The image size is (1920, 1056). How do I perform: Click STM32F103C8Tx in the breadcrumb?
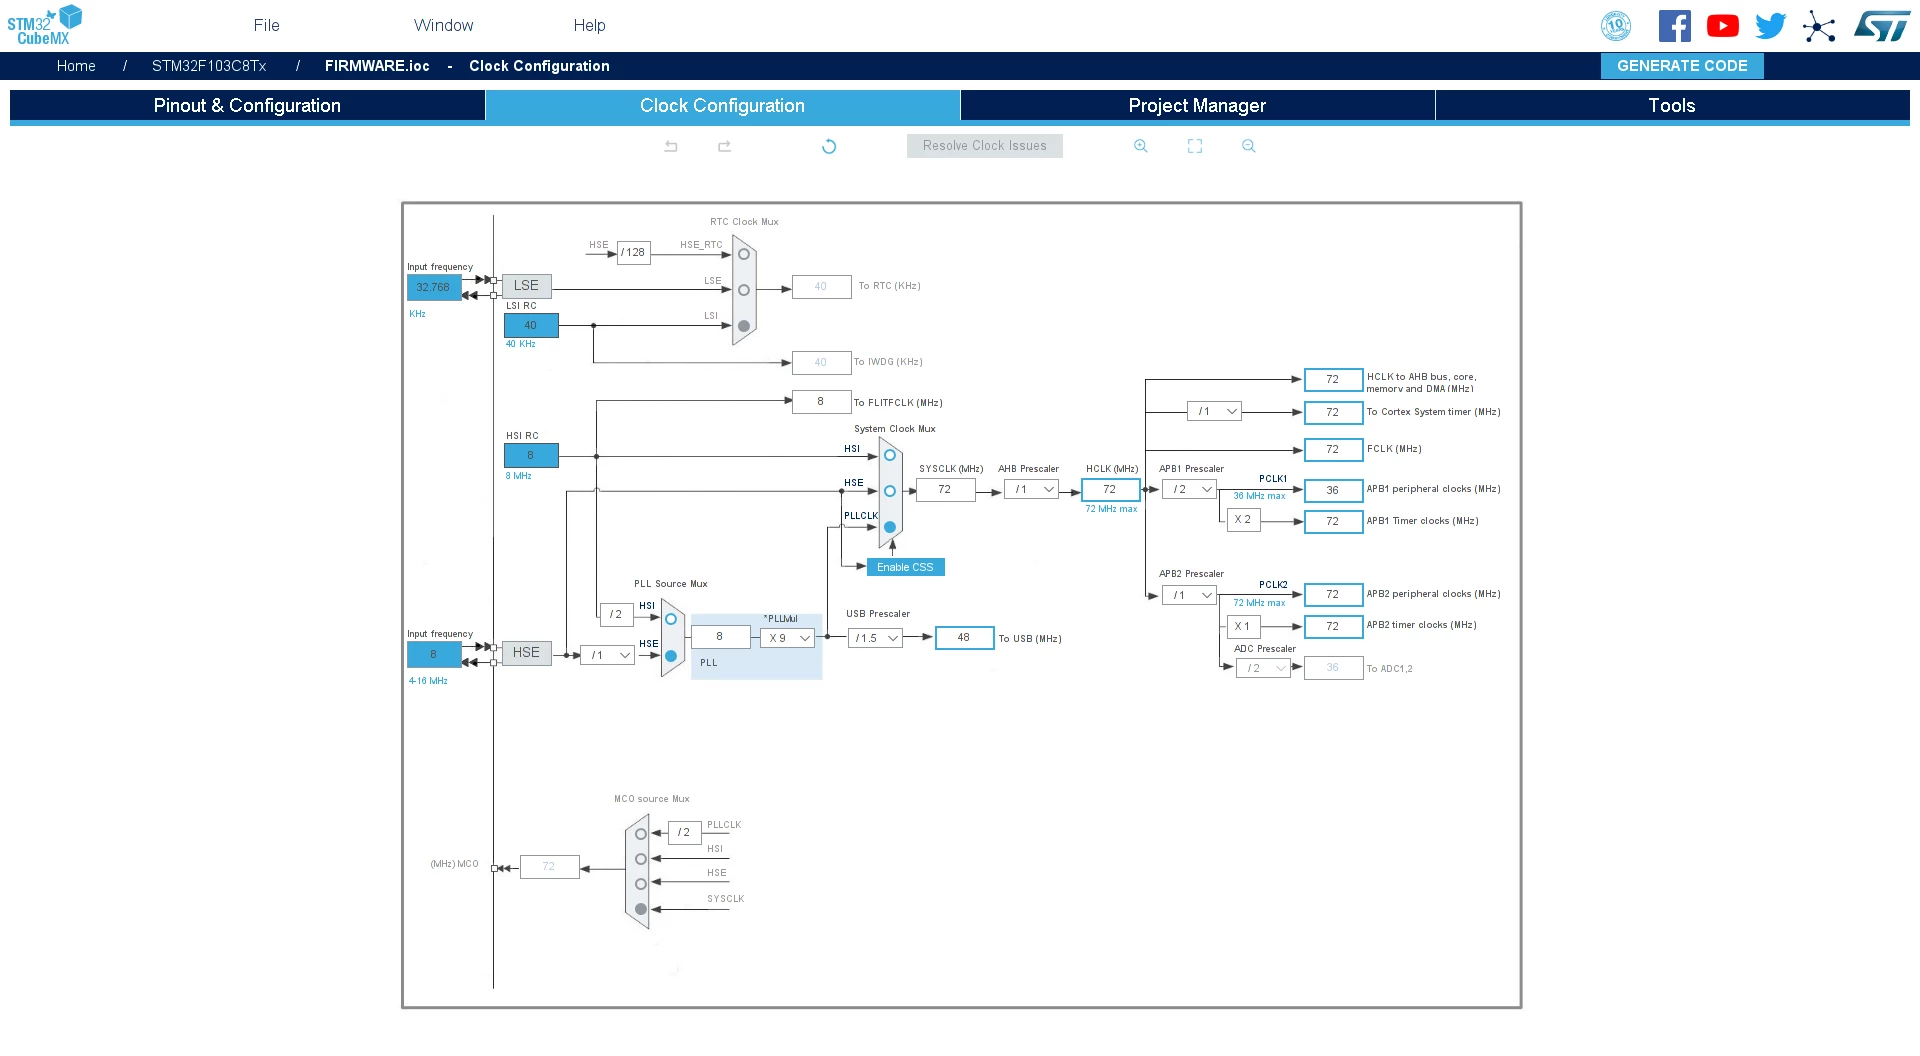coord(209,66)
